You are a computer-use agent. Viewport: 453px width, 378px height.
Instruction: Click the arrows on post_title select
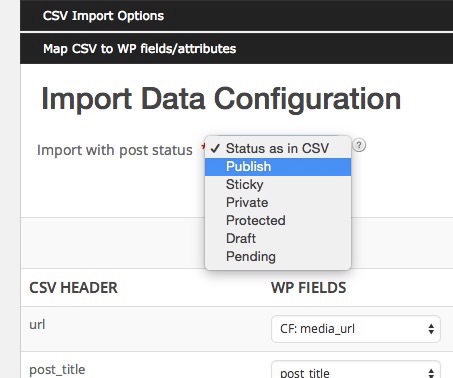click(431, 373)
